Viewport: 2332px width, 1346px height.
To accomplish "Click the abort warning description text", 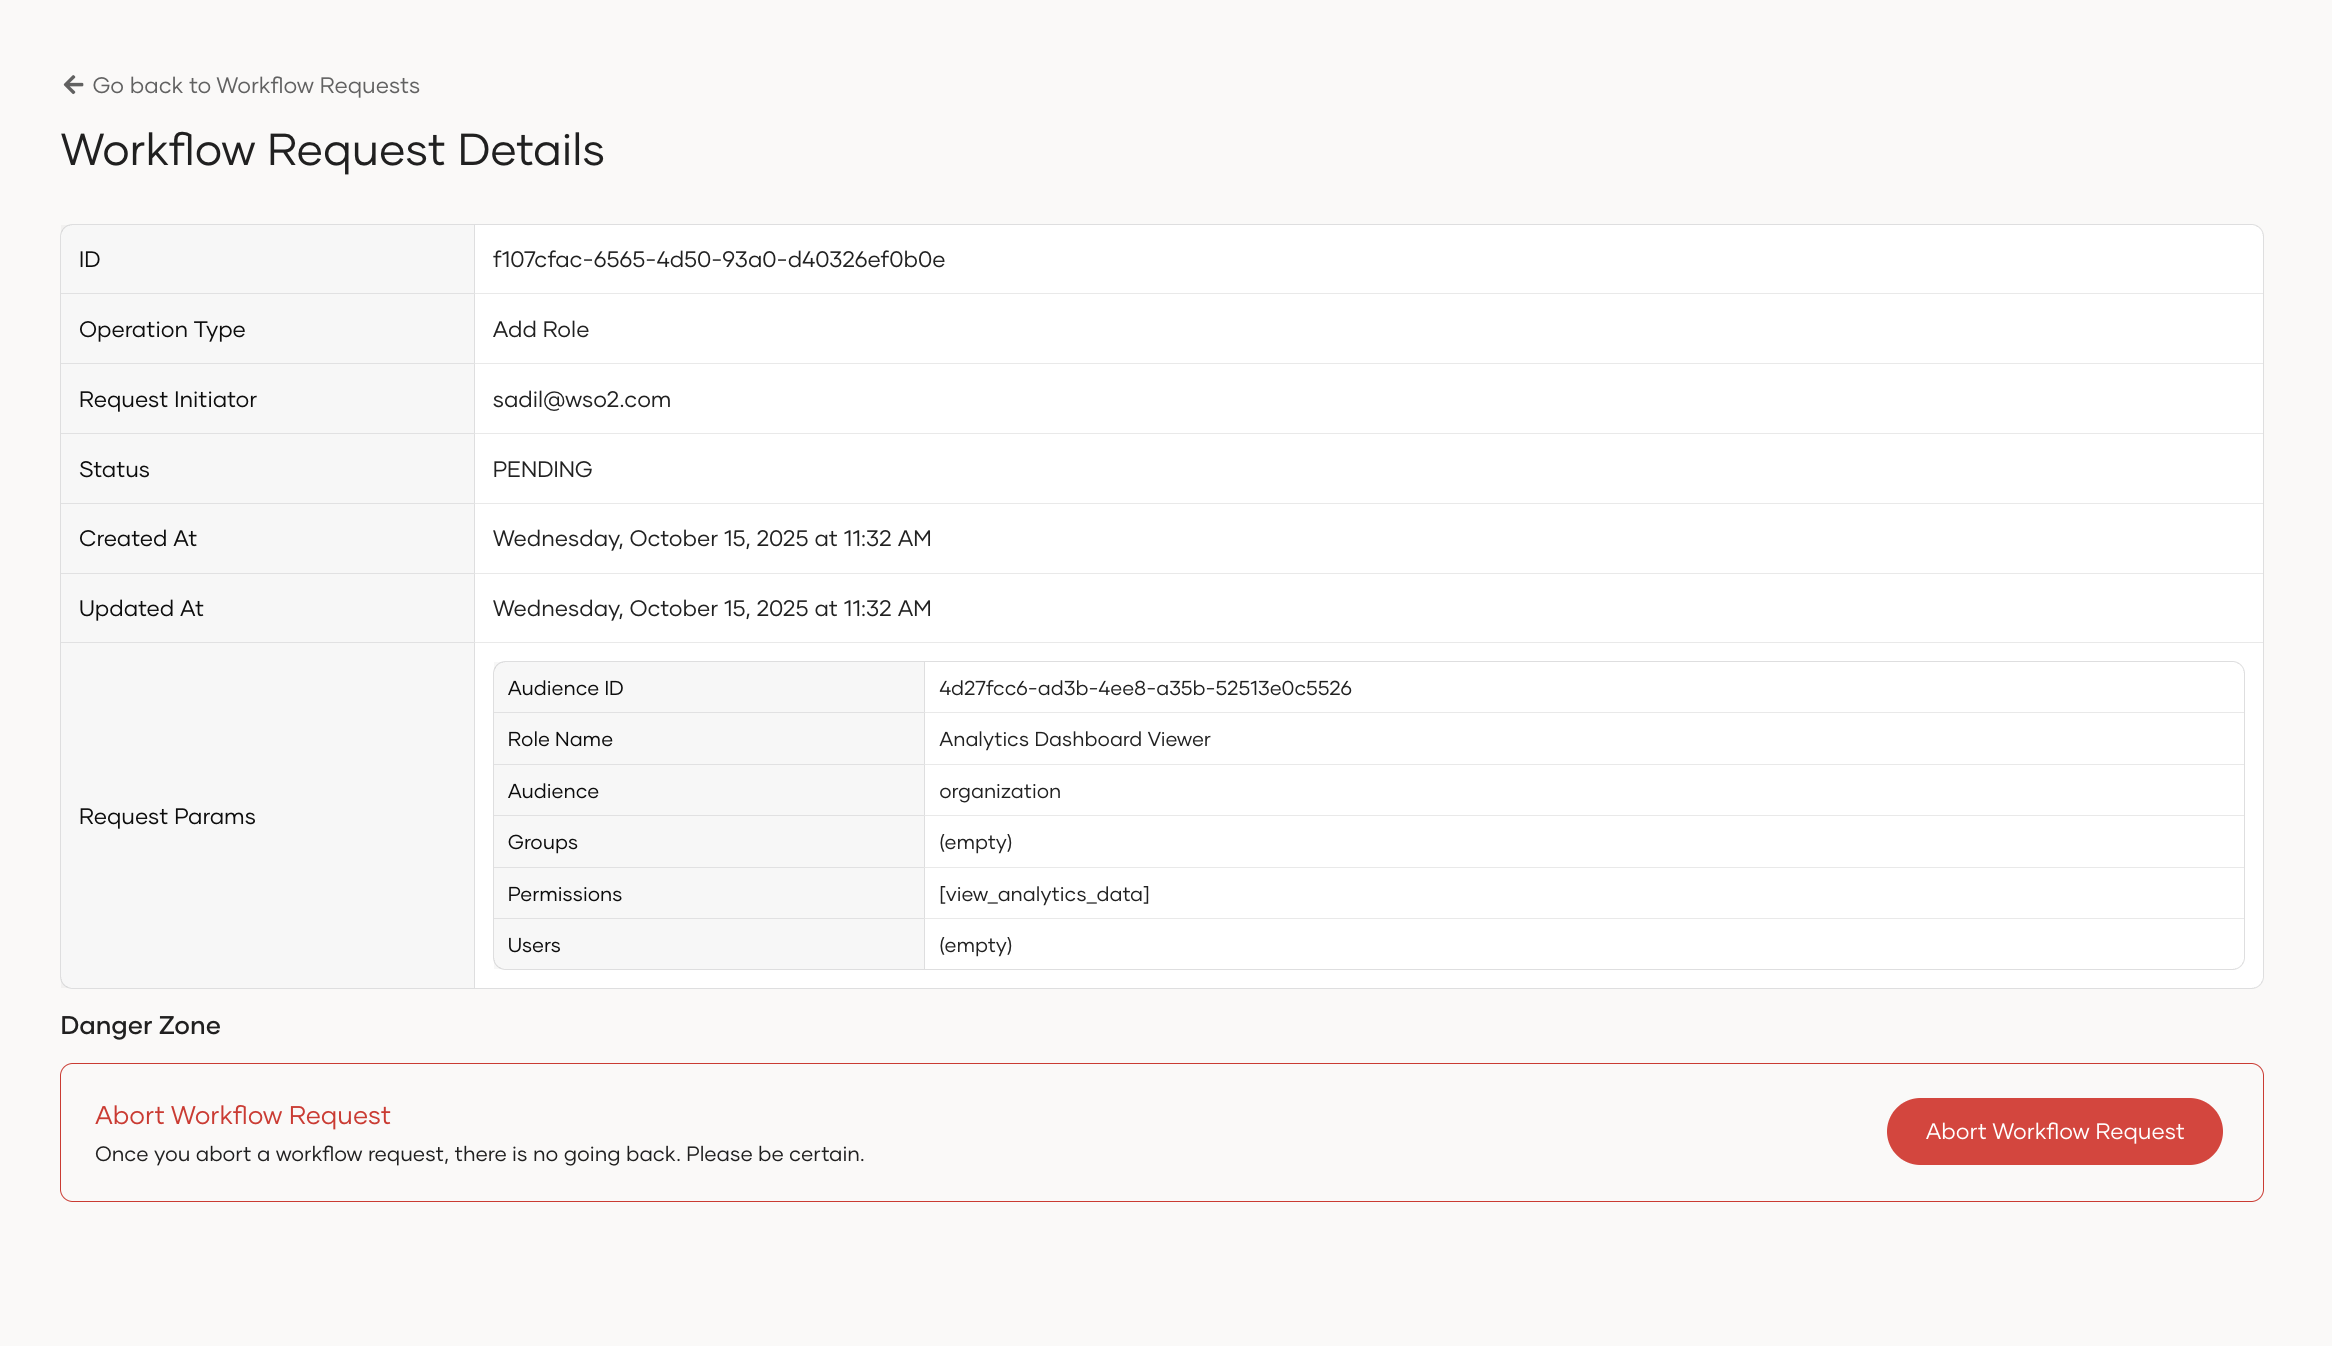I will click(x=479, y=1155).
